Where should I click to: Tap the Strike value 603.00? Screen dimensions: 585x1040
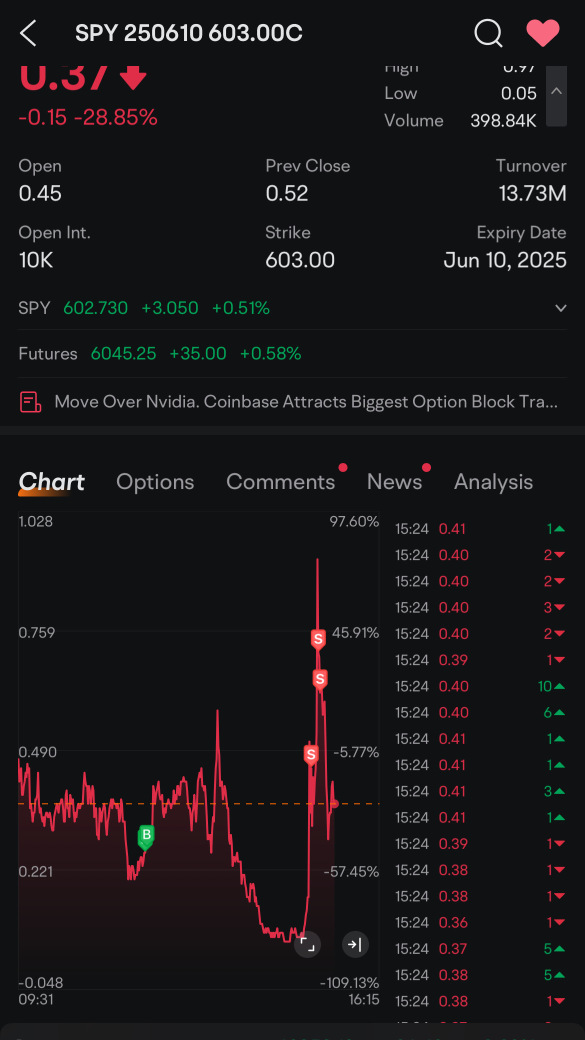300,261
